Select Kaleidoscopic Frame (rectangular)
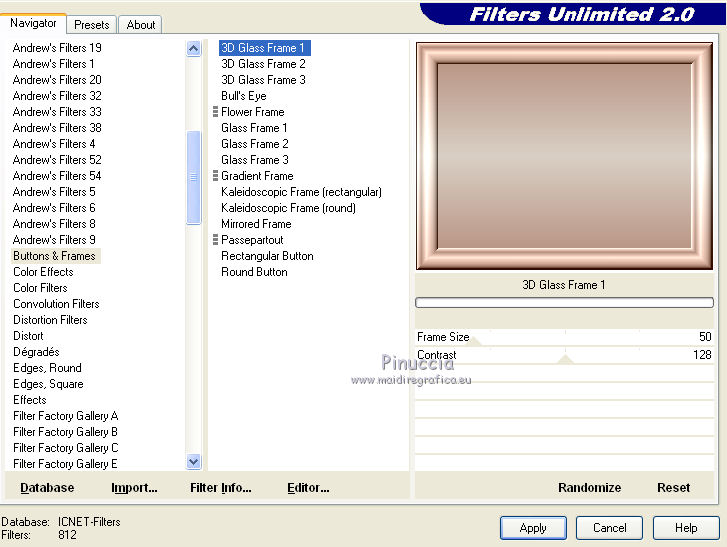 (301, 192)
